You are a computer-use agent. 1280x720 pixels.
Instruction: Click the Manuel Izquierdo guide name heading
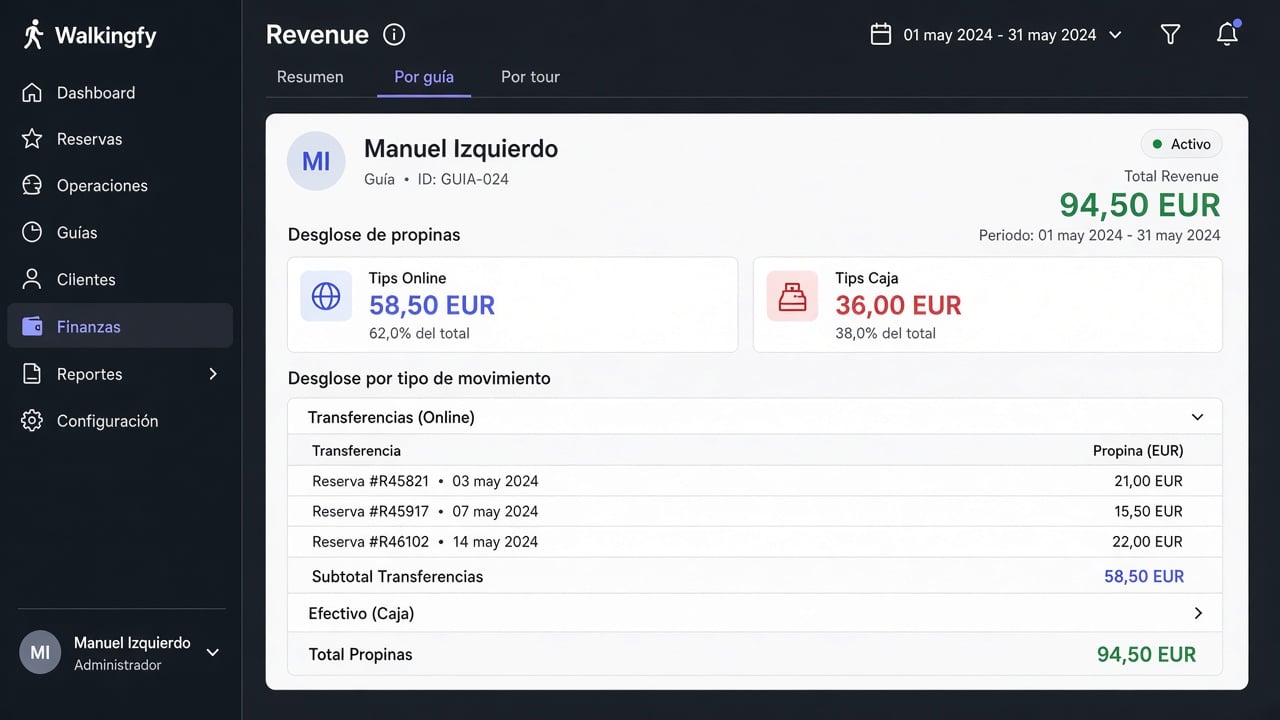[x=461, y=149]
